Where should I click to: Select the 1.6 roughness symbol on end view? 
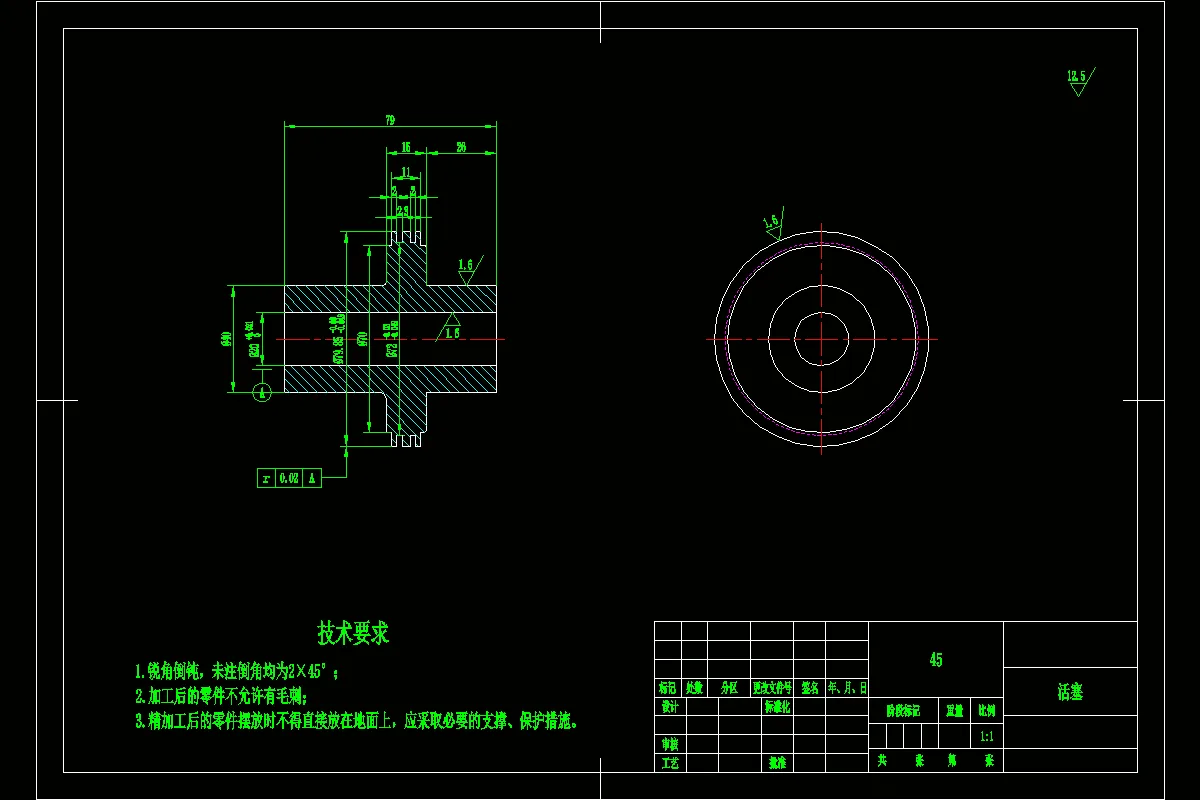[x=772, y=223]
